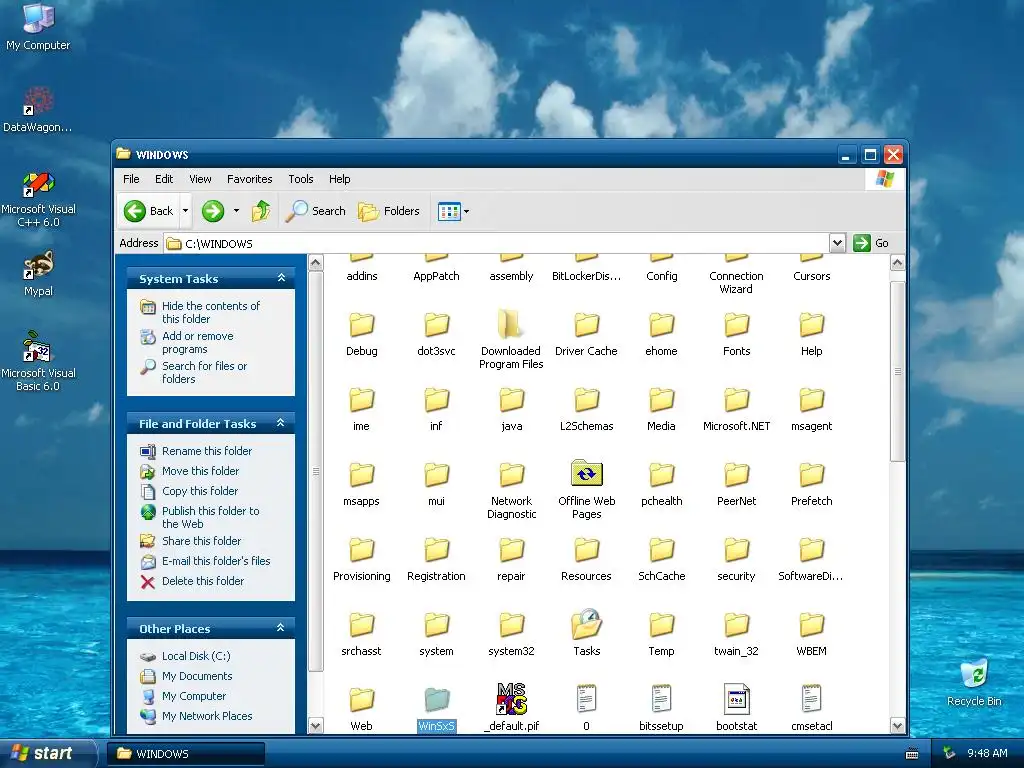The image size is (1024, 768).
Task: Click the Go button
Action: coord(871,244)
